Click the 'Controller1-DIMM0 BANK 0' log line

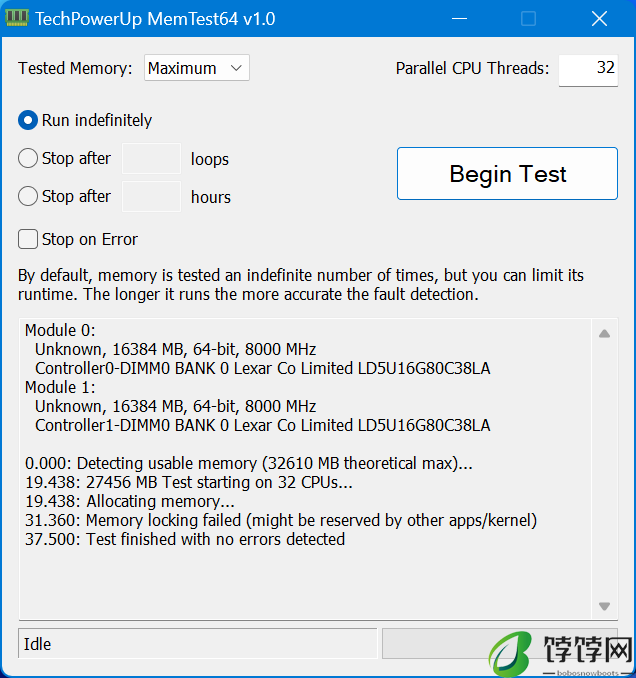click(x=263, y=425)
